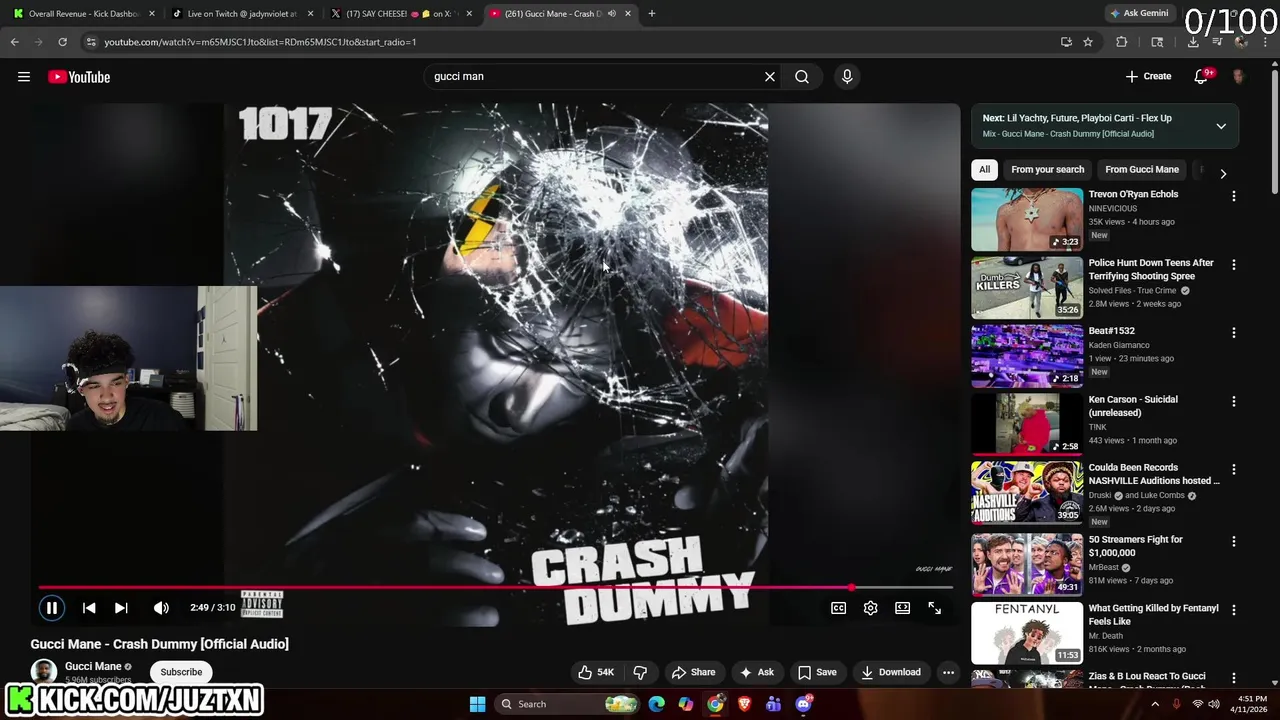
Task: Click the Ask button below video
Action: point(756,672)
